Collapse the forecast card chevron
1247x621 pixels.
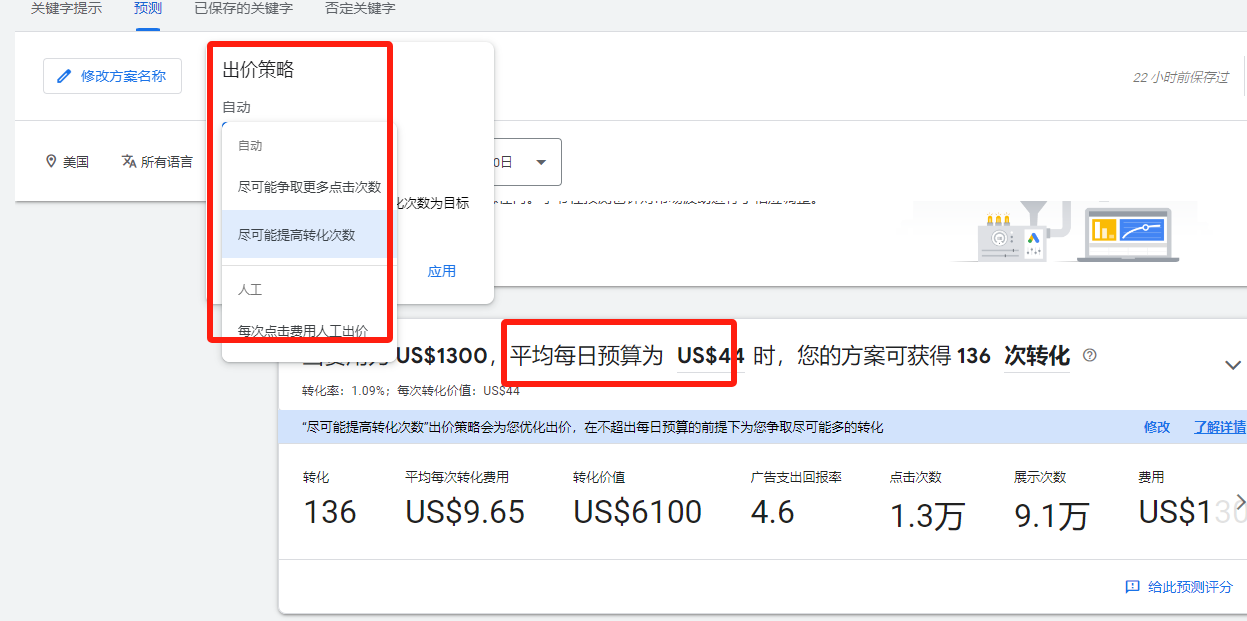[1233, 365]
